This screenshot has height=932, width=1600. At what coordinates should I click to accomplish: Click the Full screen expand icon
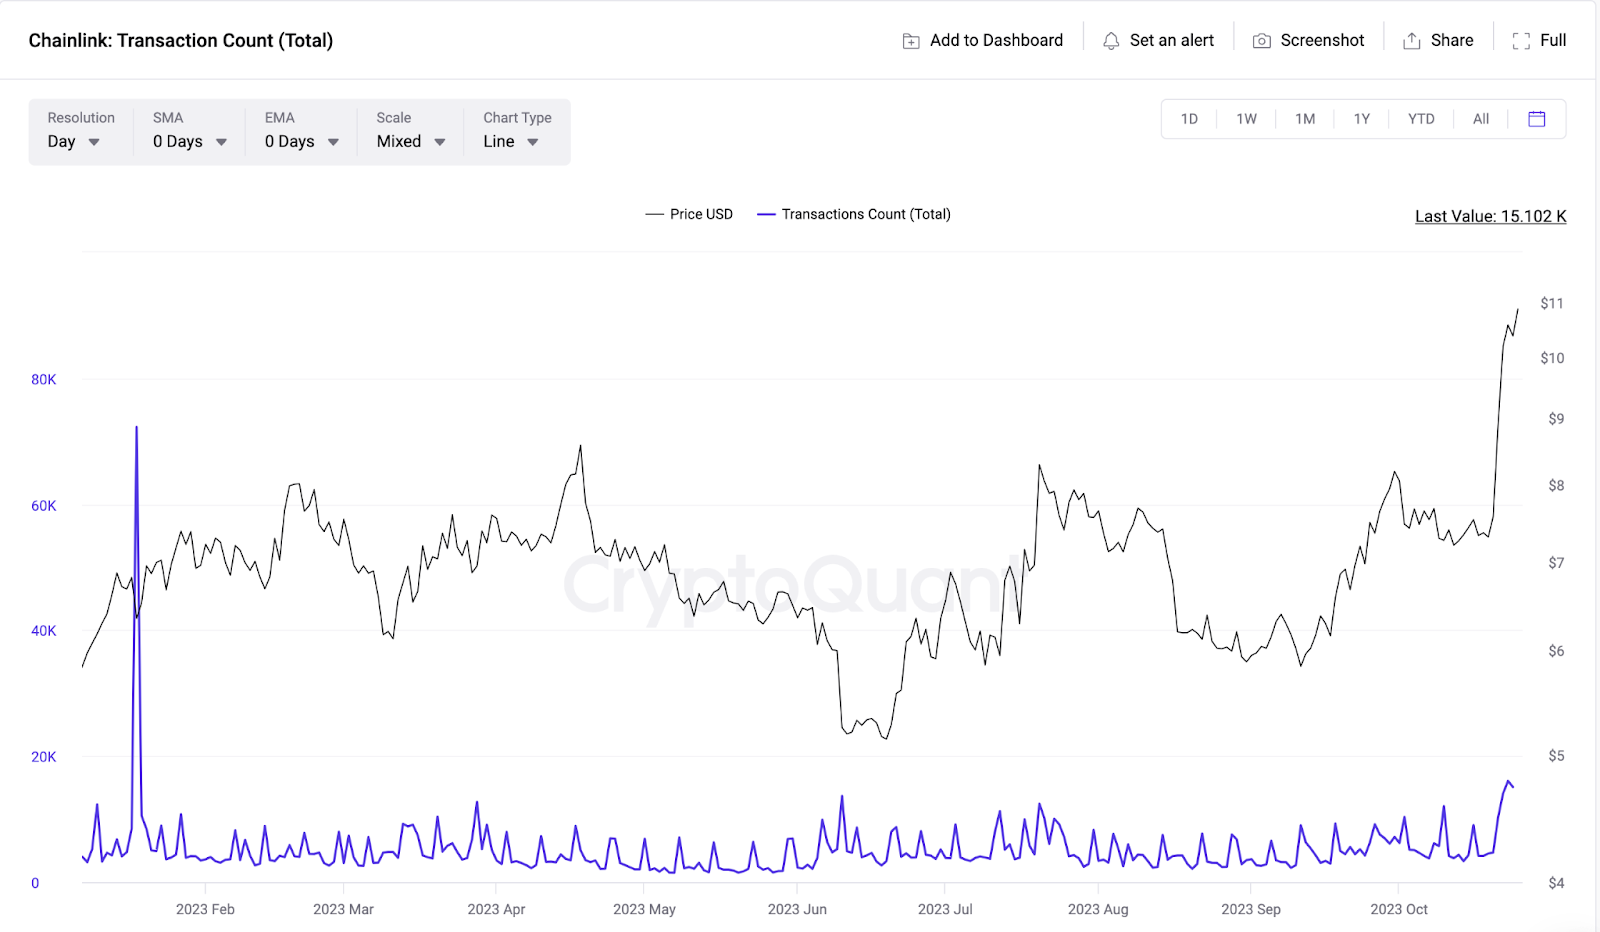(1521, 41)
